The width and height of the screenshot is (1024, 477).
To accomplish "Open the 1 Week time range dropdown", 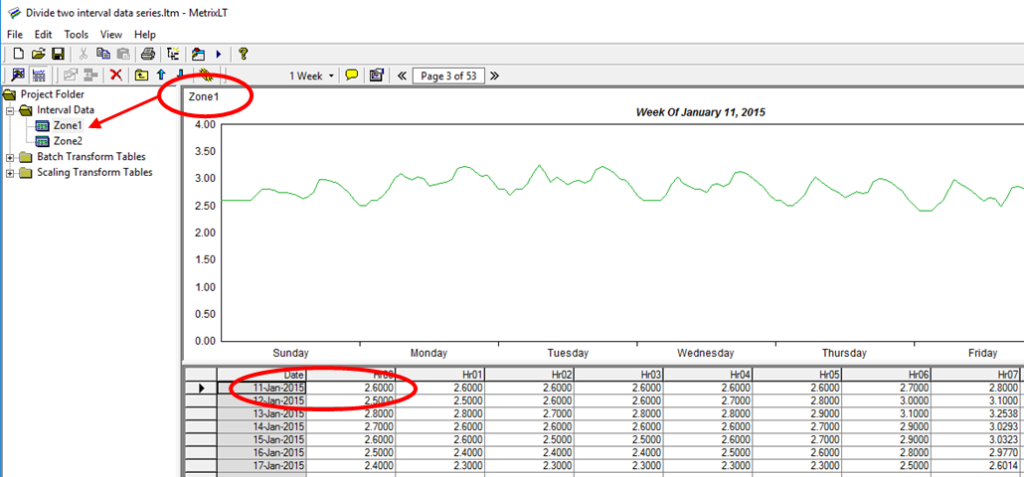I will point(312,75).
